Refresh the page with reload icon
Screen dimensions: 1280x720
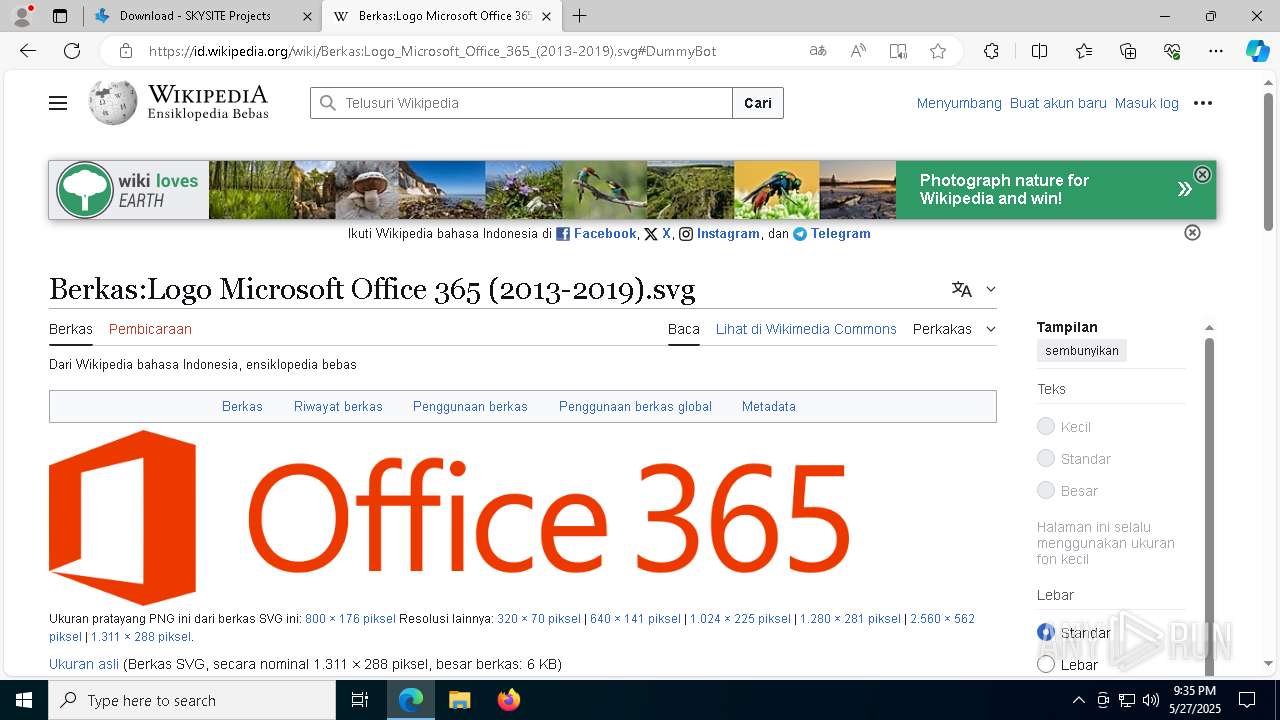(x=72, y=51)
